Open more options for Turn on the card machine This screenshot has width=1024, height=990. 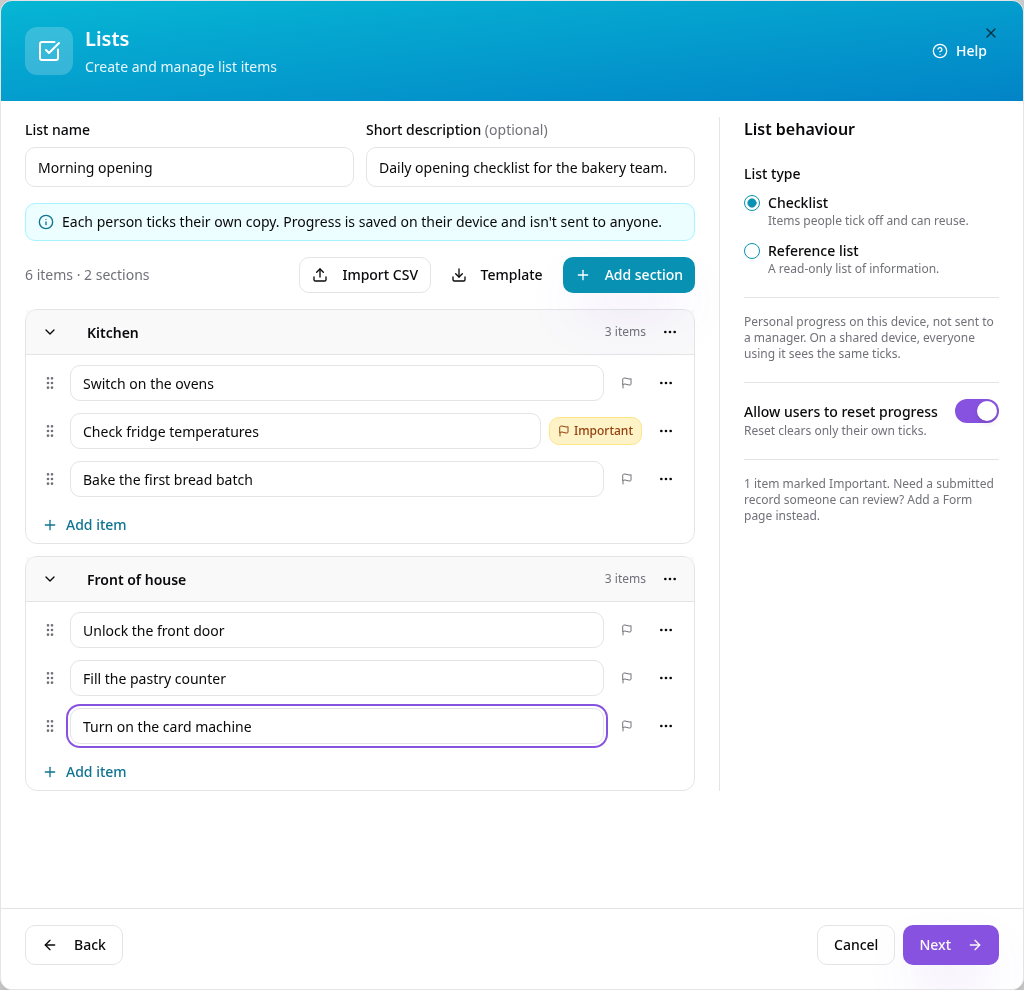tap(665, 726)
